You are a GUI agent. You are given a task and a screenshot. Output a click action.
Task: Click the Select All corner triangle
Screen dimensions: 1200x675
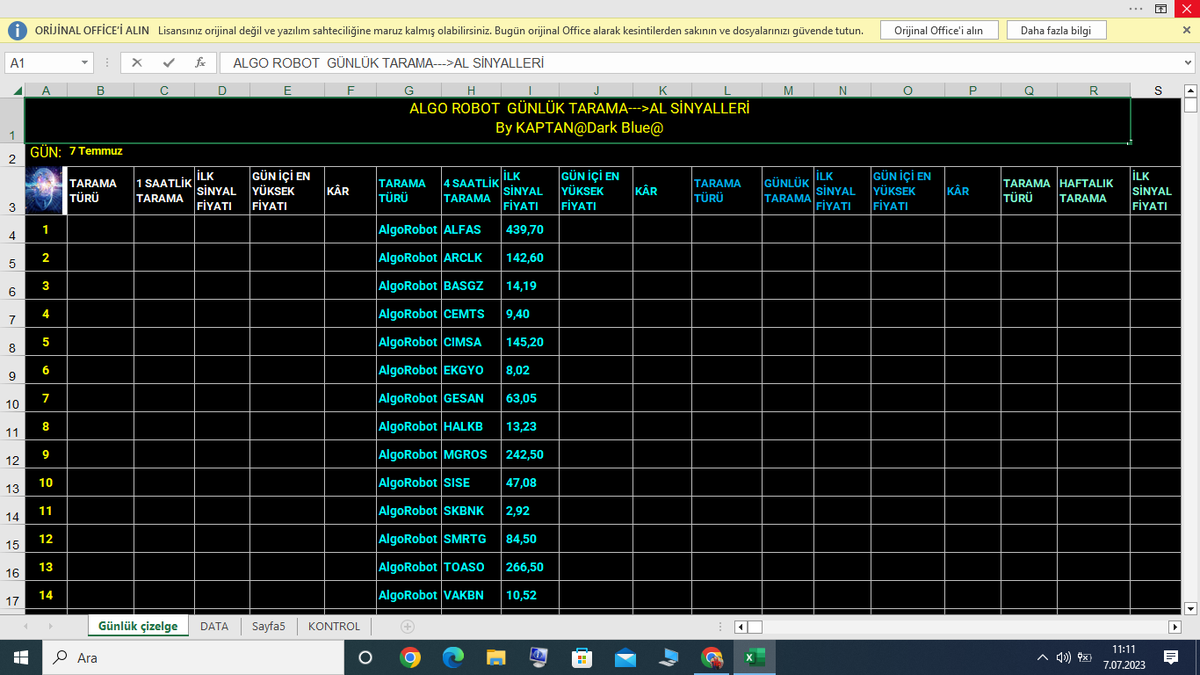(x=16, y=90)
